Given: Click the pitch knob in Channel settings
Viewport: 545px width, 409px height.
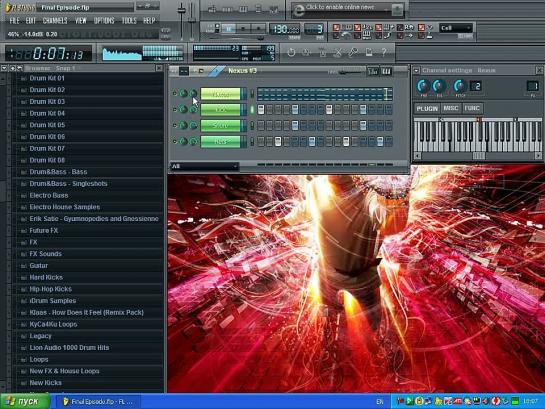Looking at the screenshot, I should [x=460, y=86].
